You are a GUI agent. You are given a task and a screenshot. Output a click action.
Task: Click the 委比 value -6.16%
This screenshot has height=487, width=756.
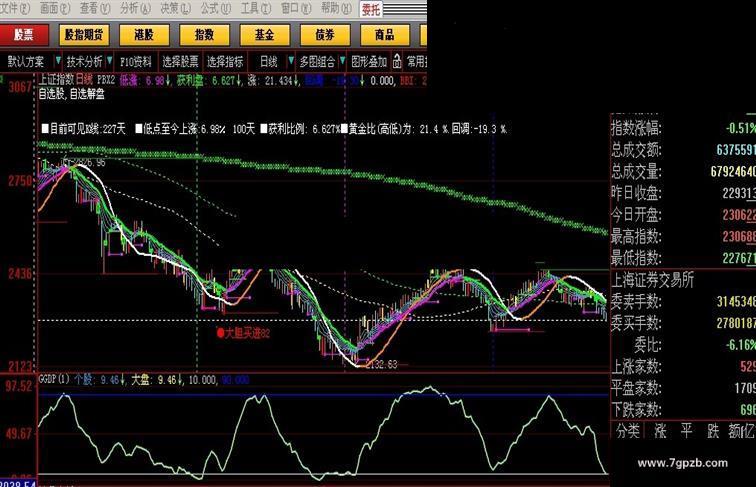pos(741,345)
